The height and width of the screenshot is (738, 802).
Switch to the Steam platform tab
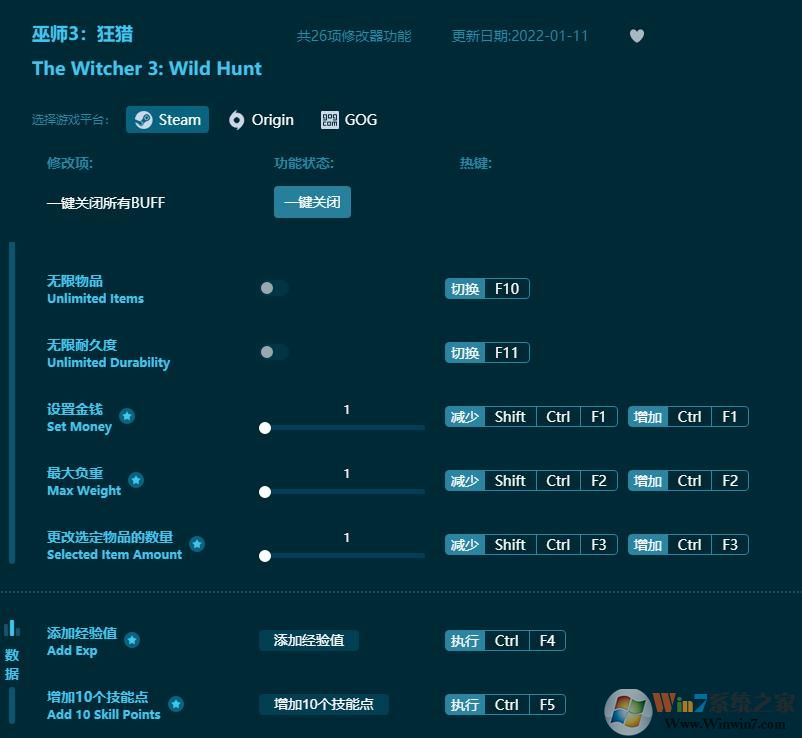pyautogui.click(x=167, y=119)
